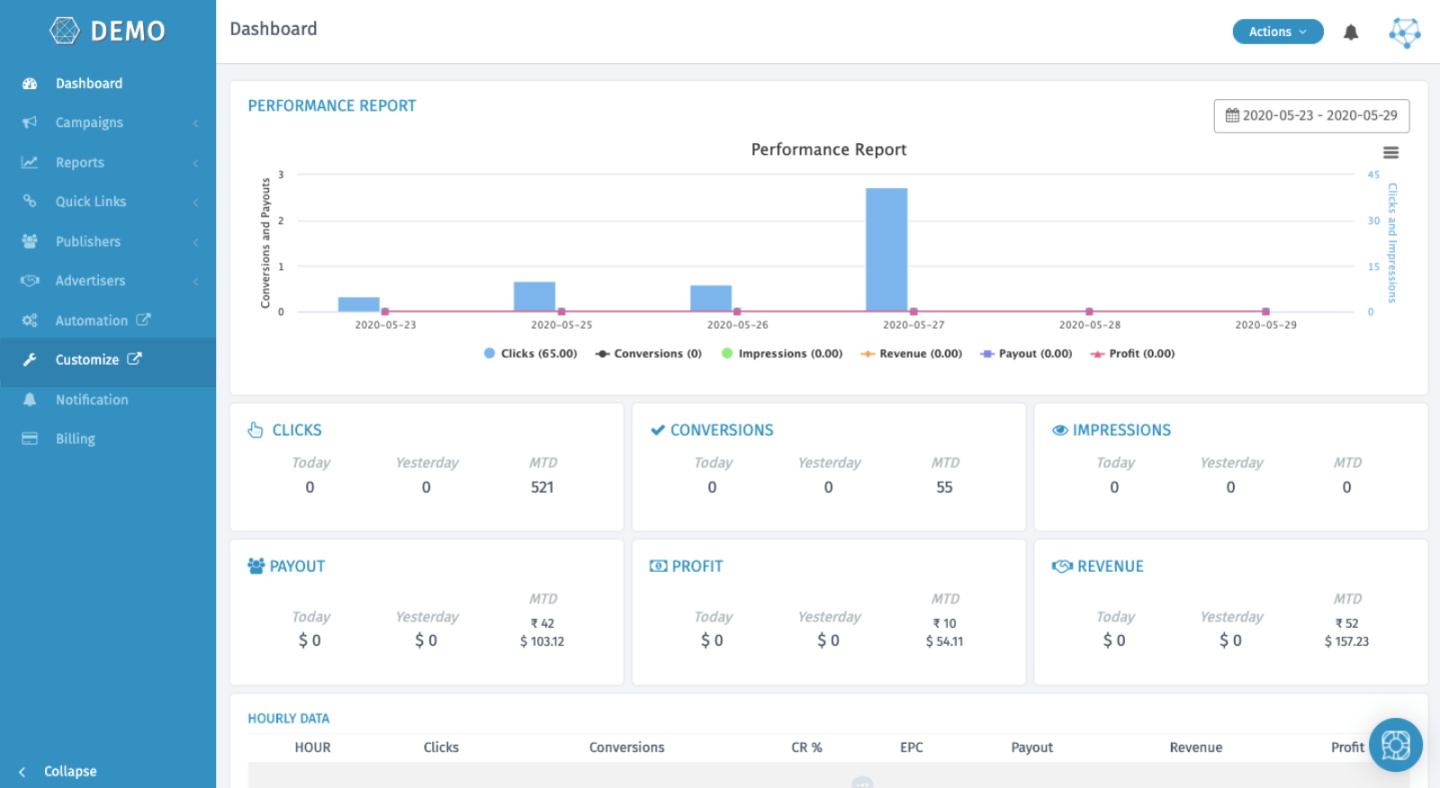Click the Billing credit card icon
The image size is (1440, 788).
tap(30, 439)
